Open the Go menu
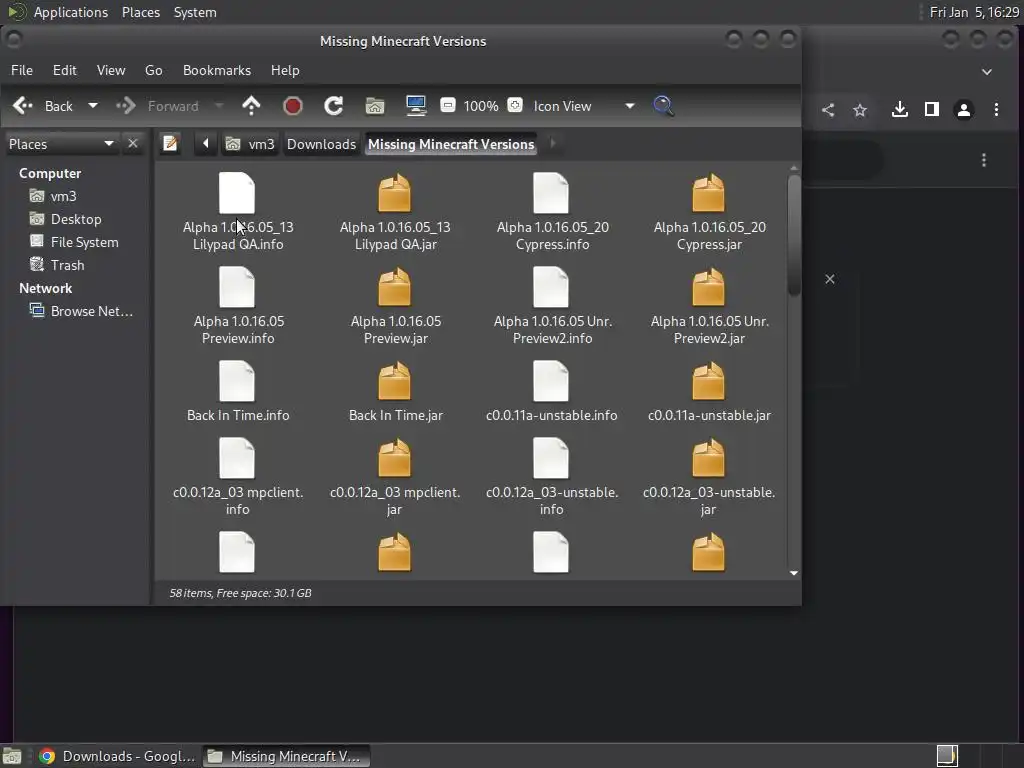Viewport: 1024px width, 768px height. 153,70
